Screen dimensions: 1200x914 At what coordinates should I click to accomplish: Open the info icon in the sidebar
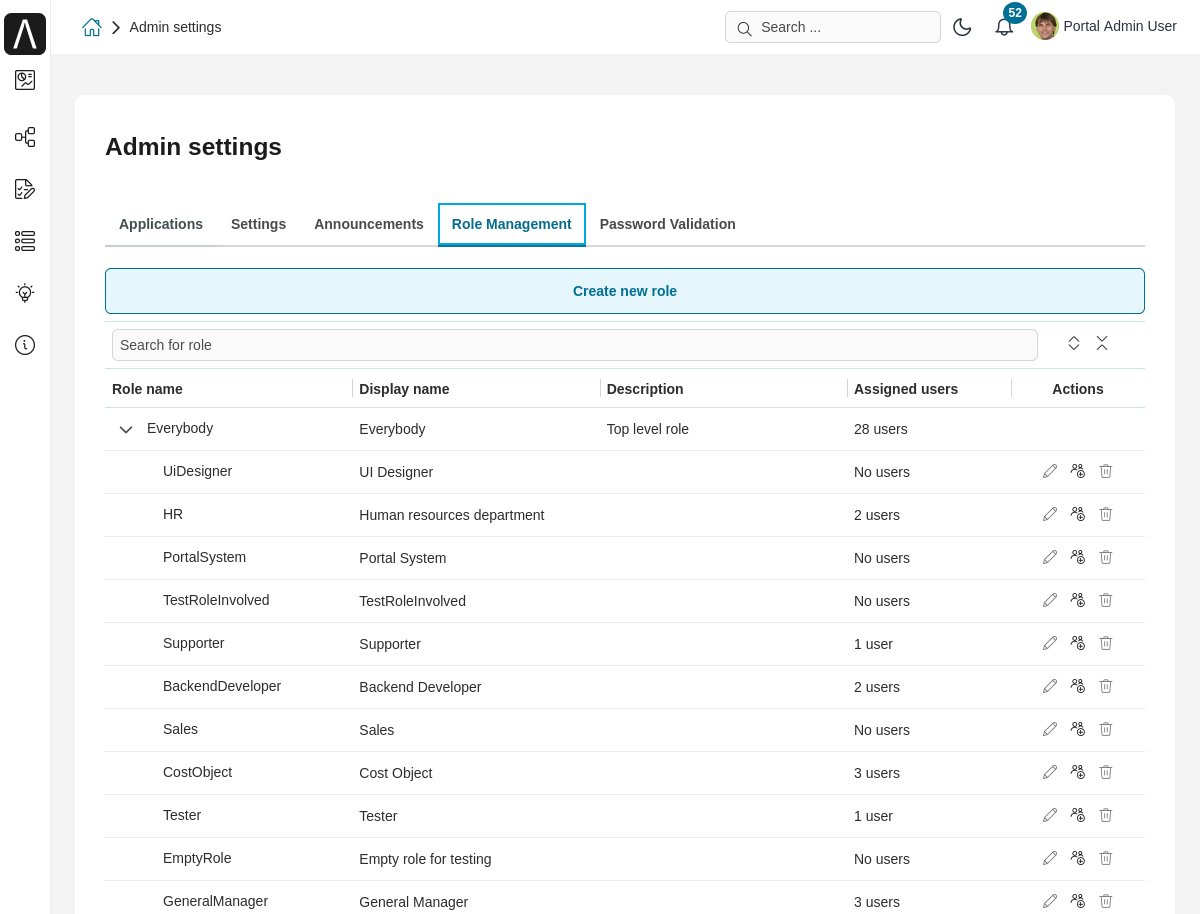(25, 345)
